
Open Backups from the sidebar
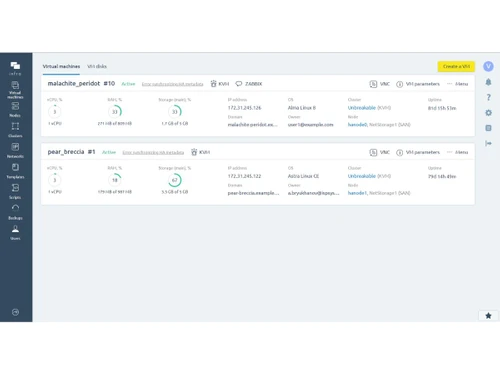click(15, 212)
